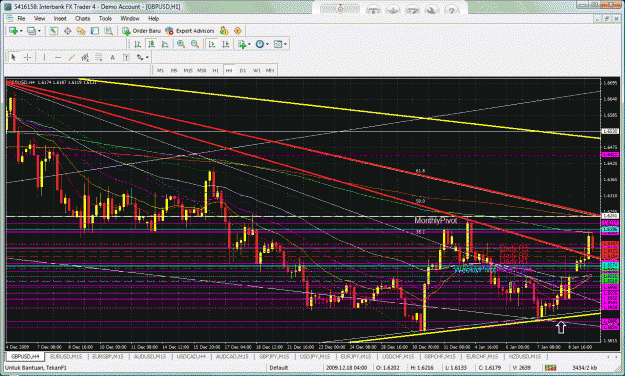Select the Text (A) tool

112,57
